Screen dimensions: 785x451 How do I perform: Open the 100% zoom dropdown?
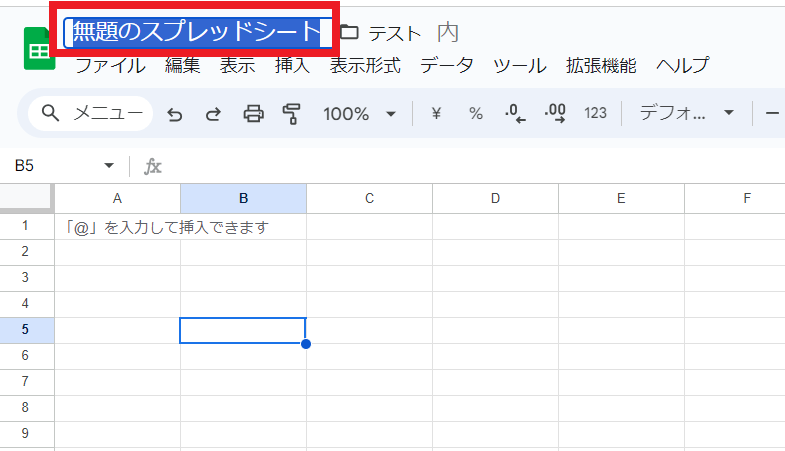[x=359, y=114]
